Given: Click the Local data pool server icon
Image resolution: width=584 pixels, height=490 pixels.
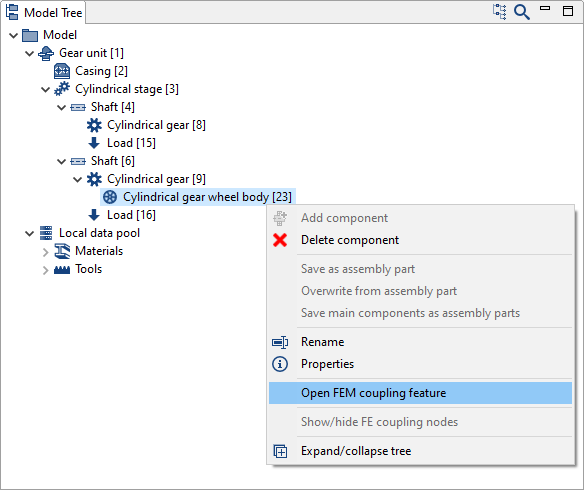Looking at the screenshot, I should tap(46, 233).
